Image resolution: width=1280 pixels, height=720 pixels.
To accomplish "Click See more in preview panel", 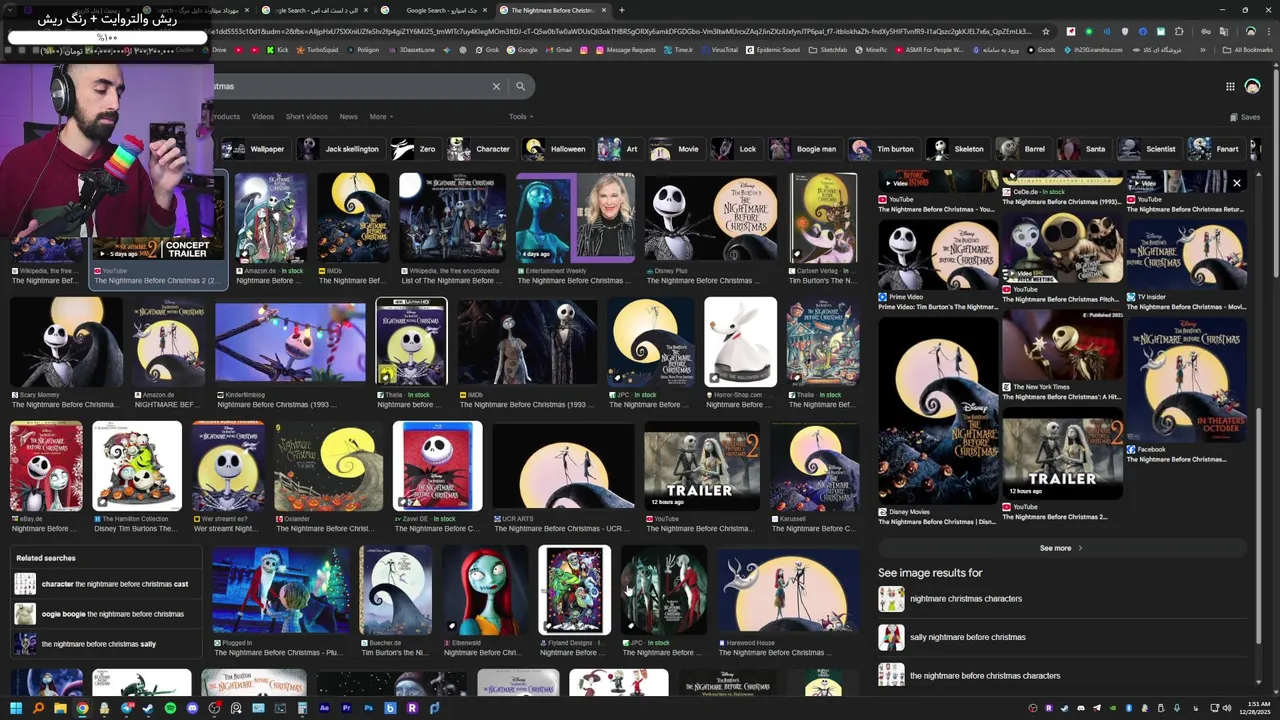I will (x=1060, y=548).
